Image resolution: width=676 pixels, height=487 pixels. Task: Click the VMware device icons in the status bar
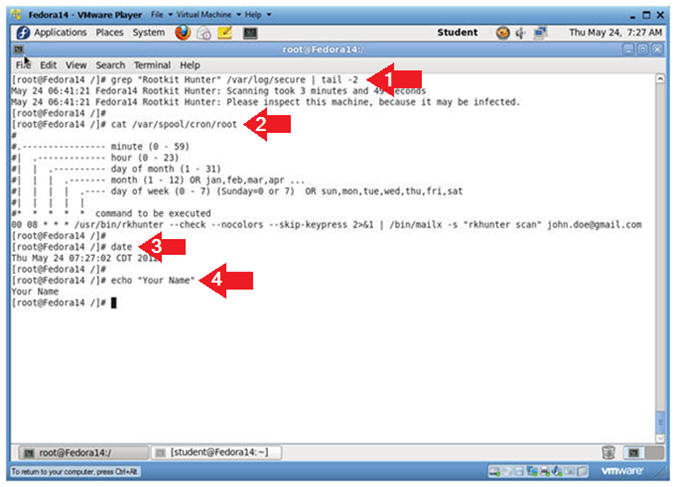[538, 471]
